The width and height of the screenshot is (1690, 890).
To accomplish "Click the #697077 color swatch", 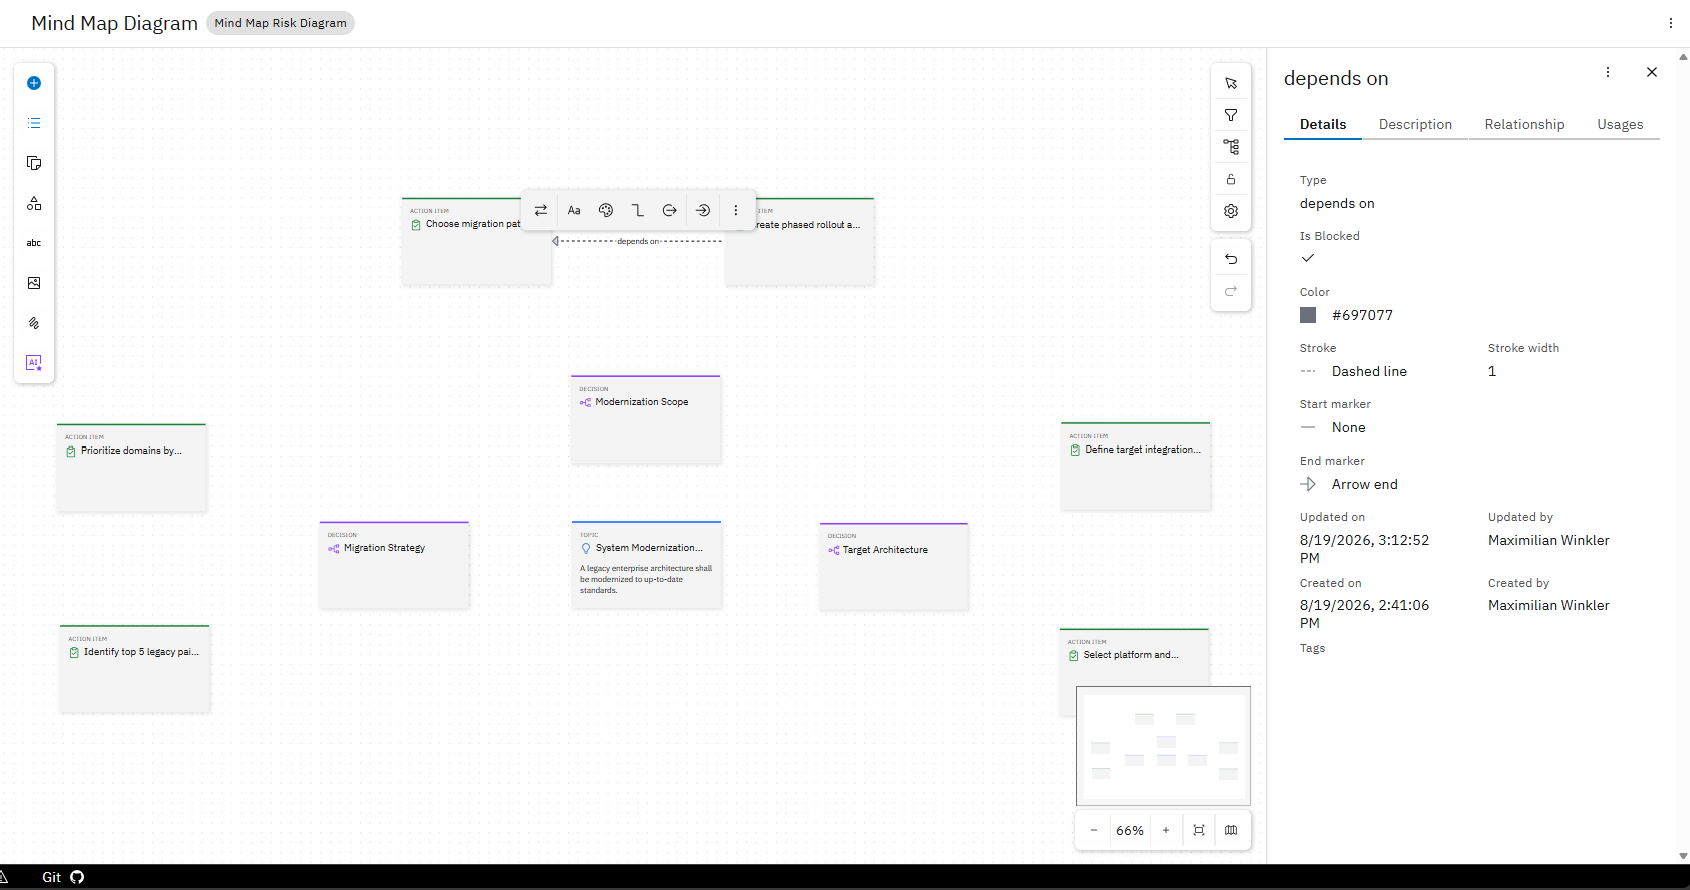I will 1308,315.
